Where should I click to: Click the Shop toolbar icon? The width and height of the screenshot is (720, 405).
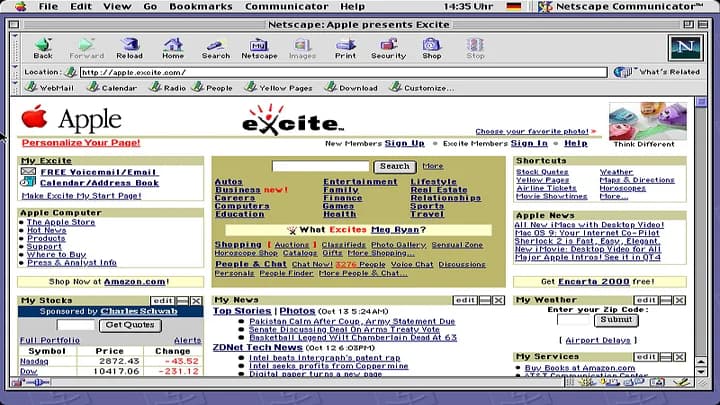pyautogui.click(x=431, y=48)
